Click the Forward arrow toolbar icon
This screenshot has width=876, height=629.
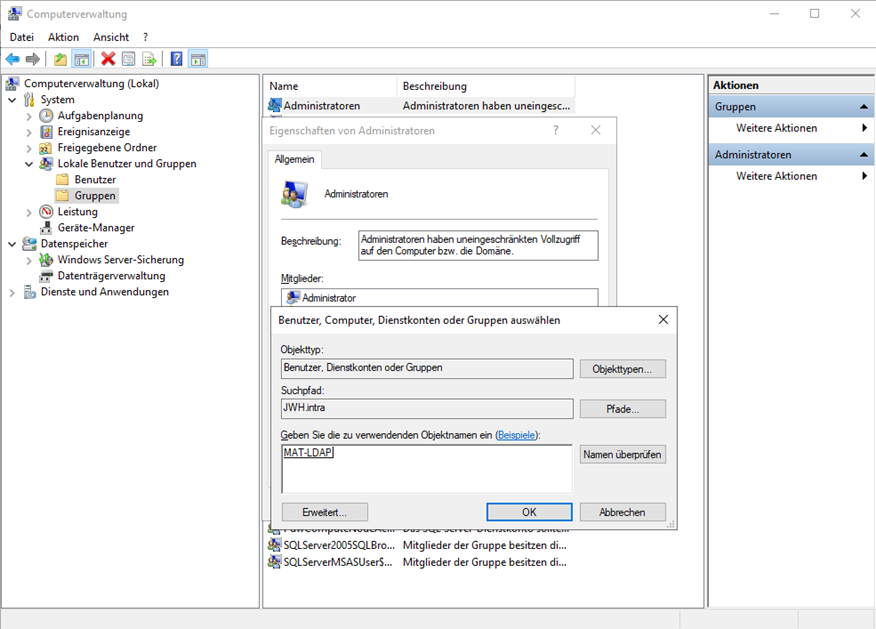coord(33,59)
